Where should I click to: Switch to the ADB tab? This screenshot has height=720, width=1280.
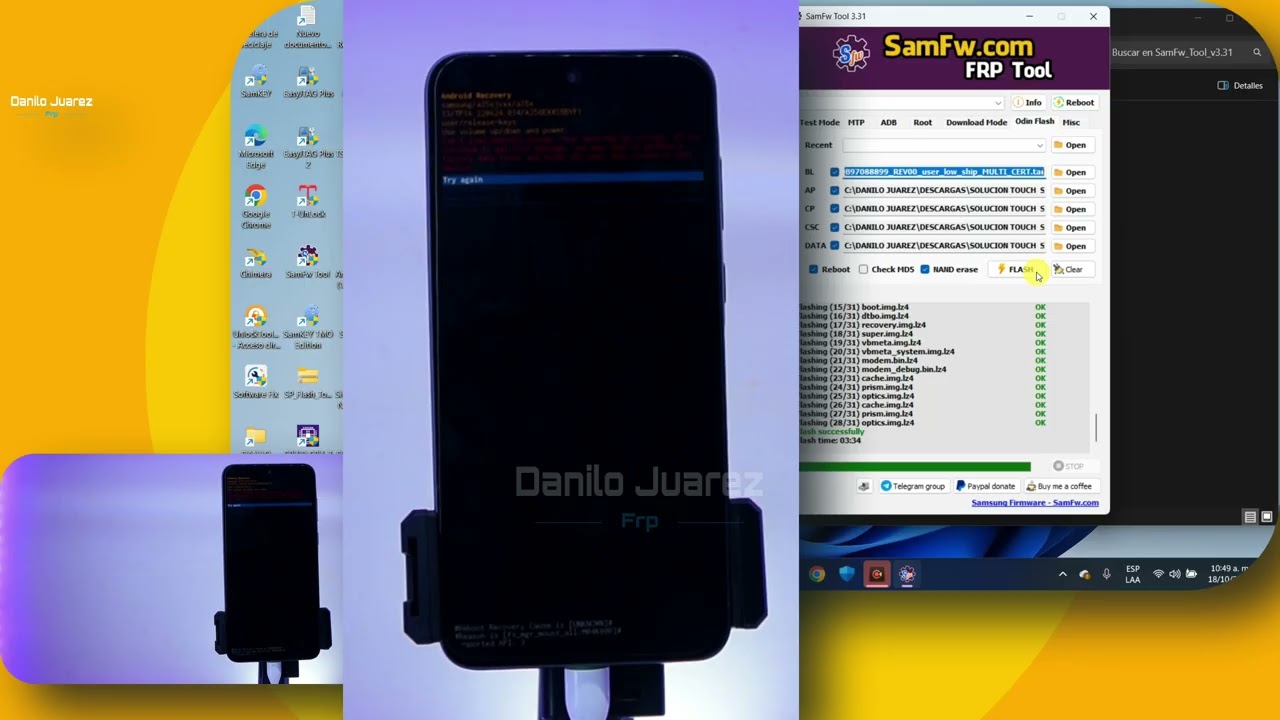click(x=888, y=122)
